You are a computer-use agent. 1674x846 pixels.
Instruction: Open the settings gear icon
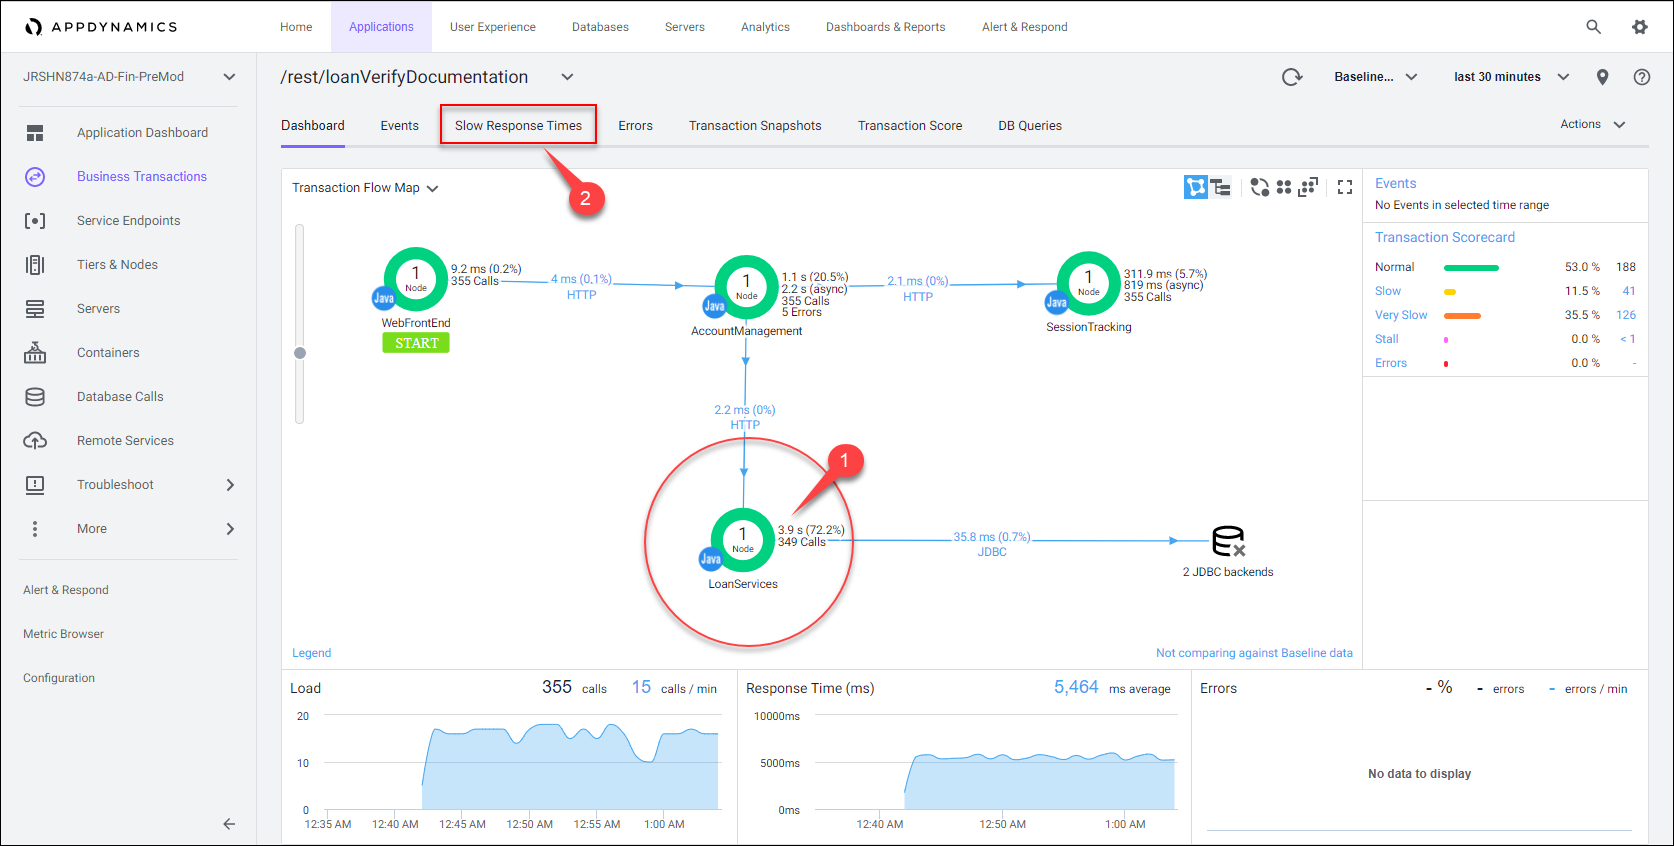coord(1640,27)
